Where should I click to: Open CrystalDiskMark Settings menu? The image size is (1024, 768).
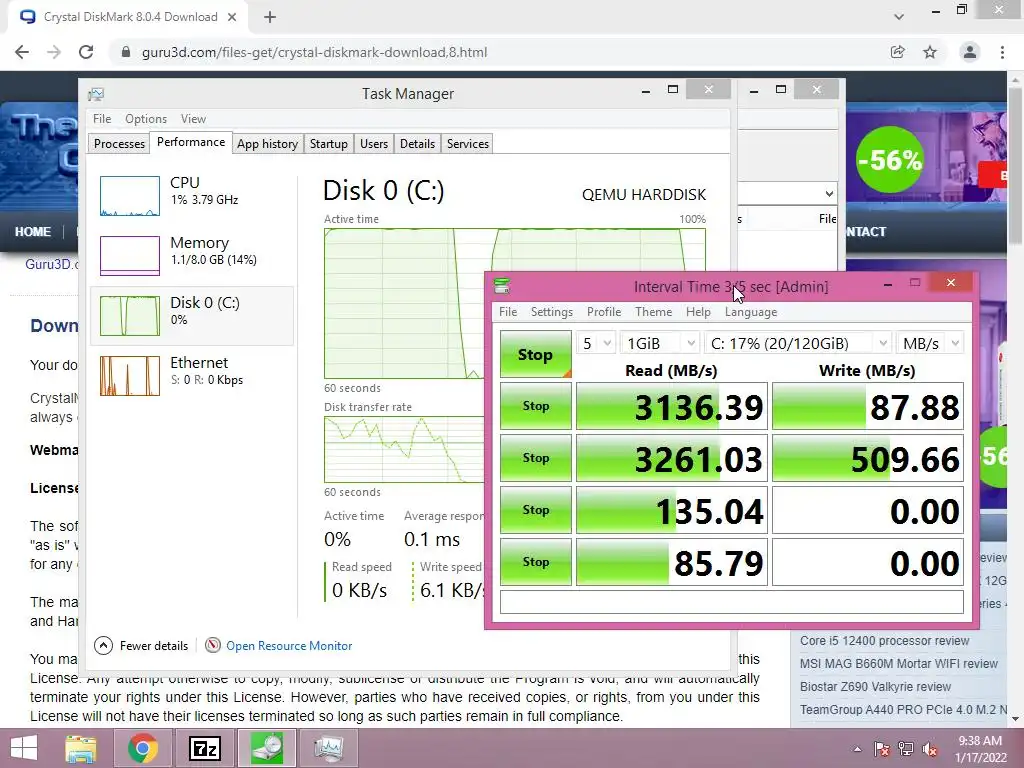(x=552, y=312)
